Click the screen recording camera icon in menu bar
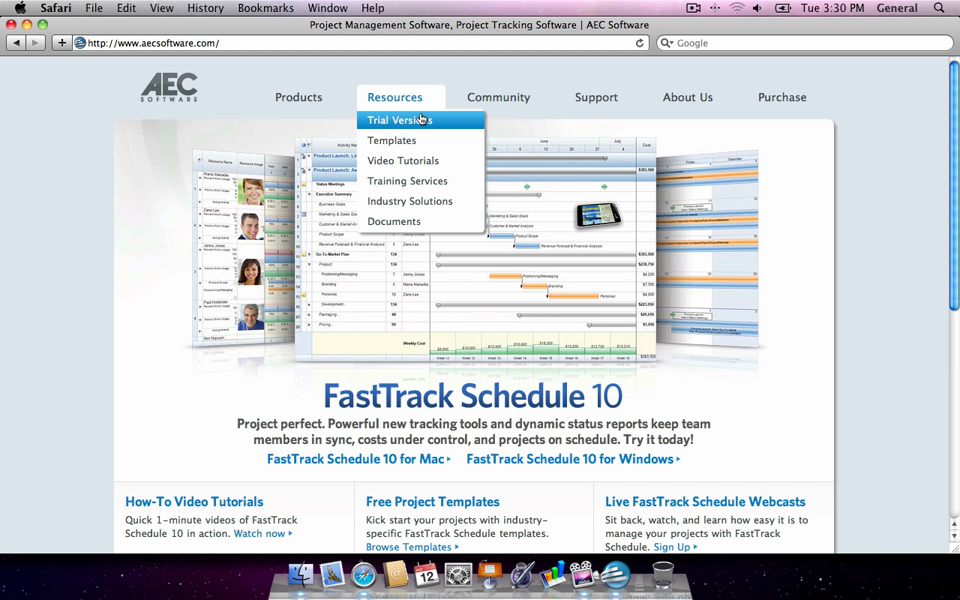Viewport: 960px width, 600px height. coord(693,8)
